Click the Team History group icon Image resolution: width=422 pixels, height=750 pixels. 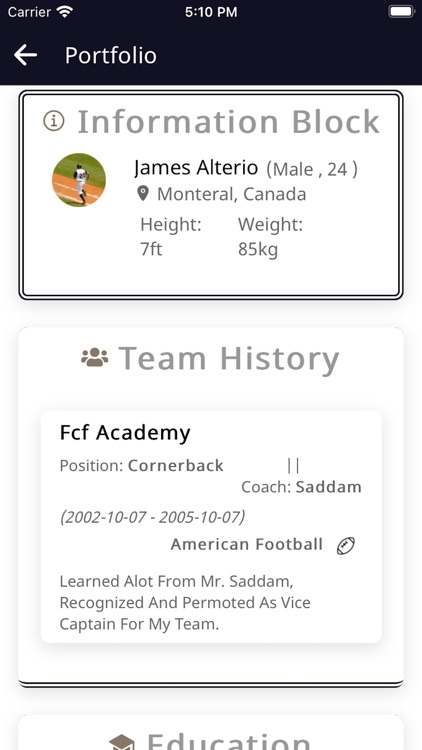95,357
